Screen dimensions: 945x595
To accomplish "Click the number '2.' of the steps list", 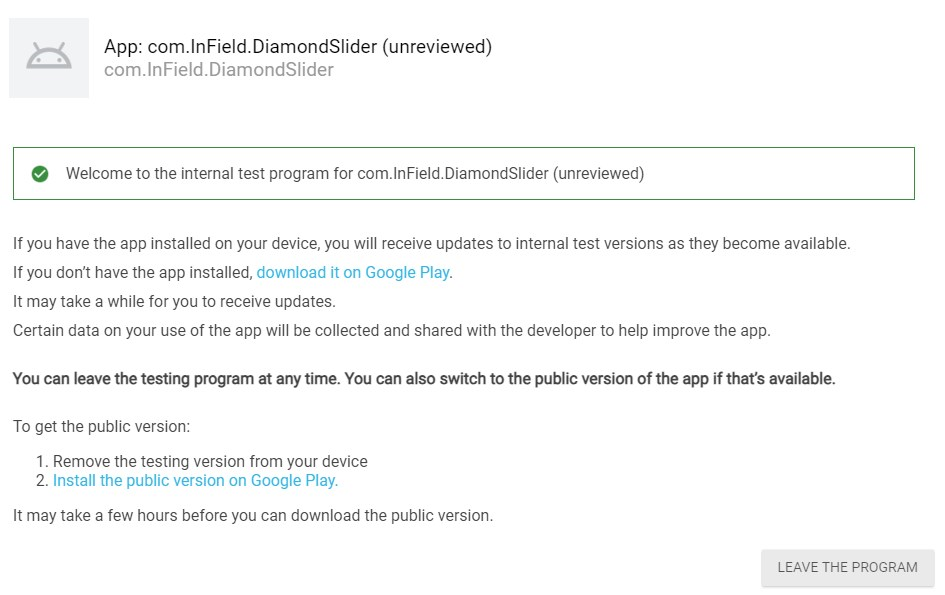I will point(41,481).
